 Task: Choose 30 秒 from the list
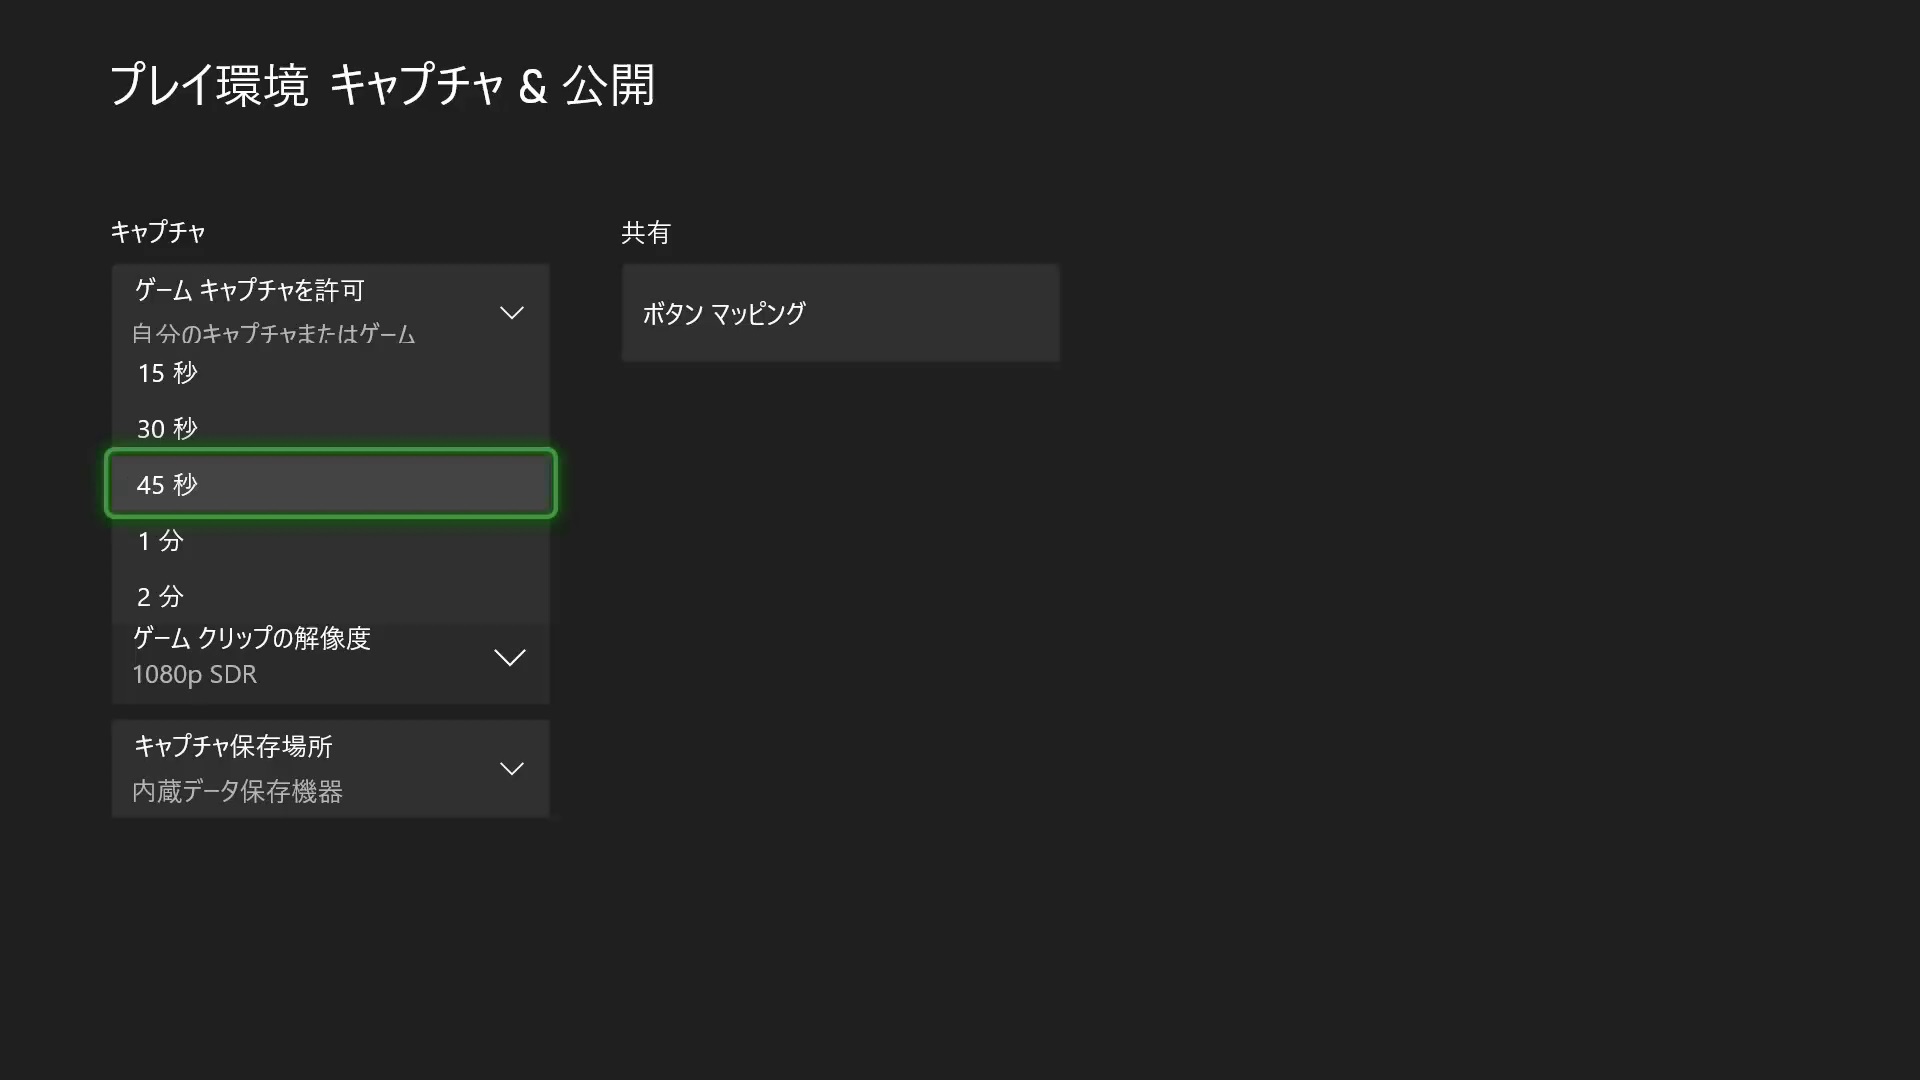pos(167,429)
